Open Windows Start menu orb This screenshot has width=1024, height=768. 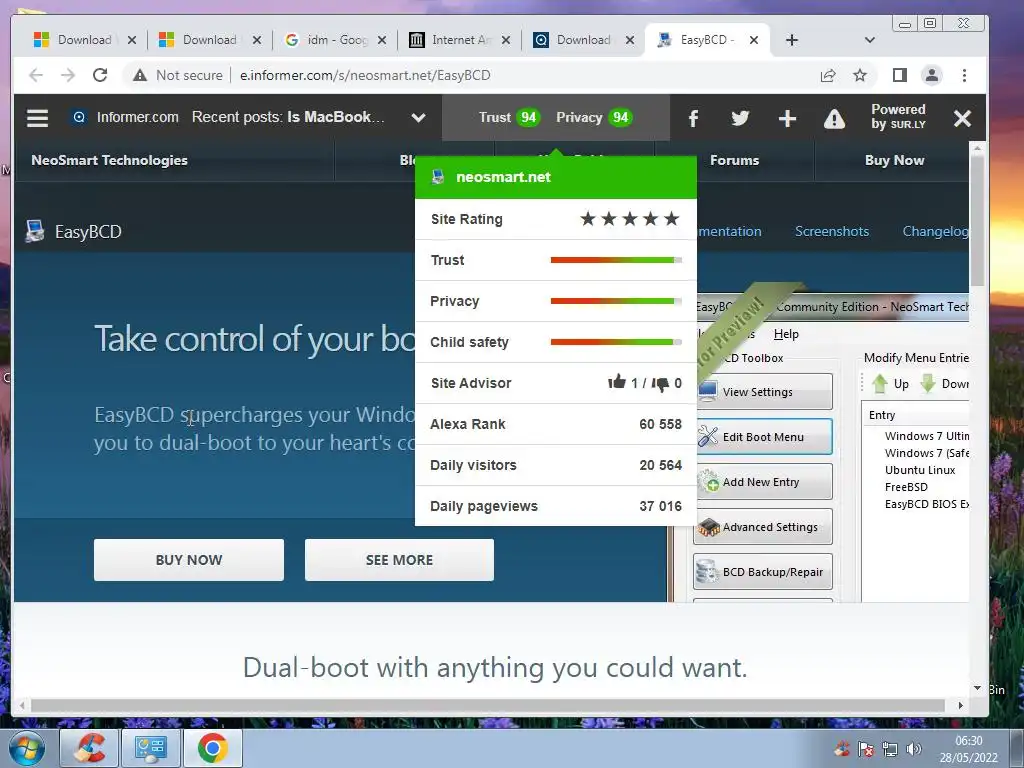coord(26,748)
